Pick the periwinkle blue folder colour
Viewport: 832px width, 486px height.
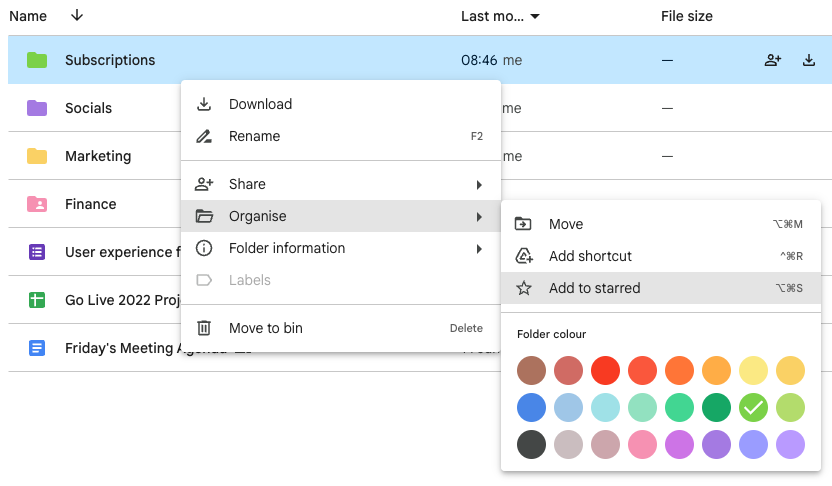(753, 445)
